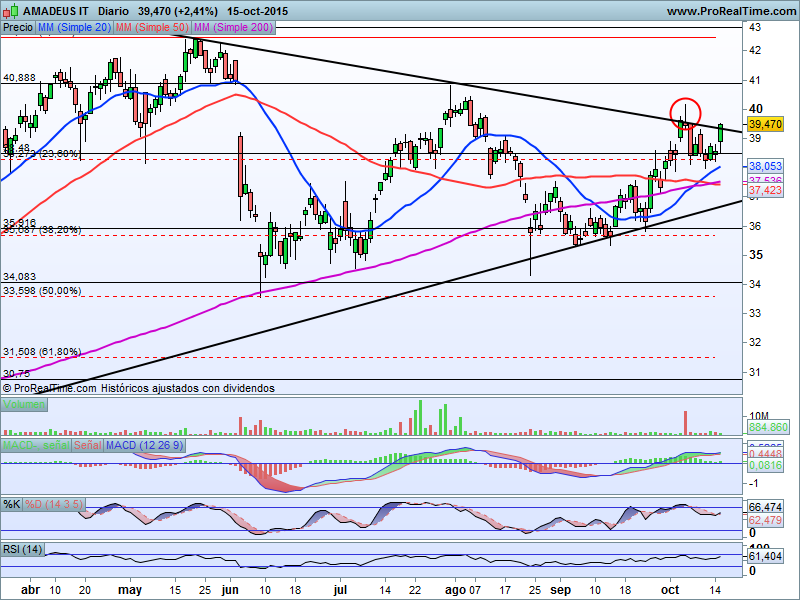
Task: Click the 31,508 (61,80%) Fibonacci label
Action: tap(42, 352)
